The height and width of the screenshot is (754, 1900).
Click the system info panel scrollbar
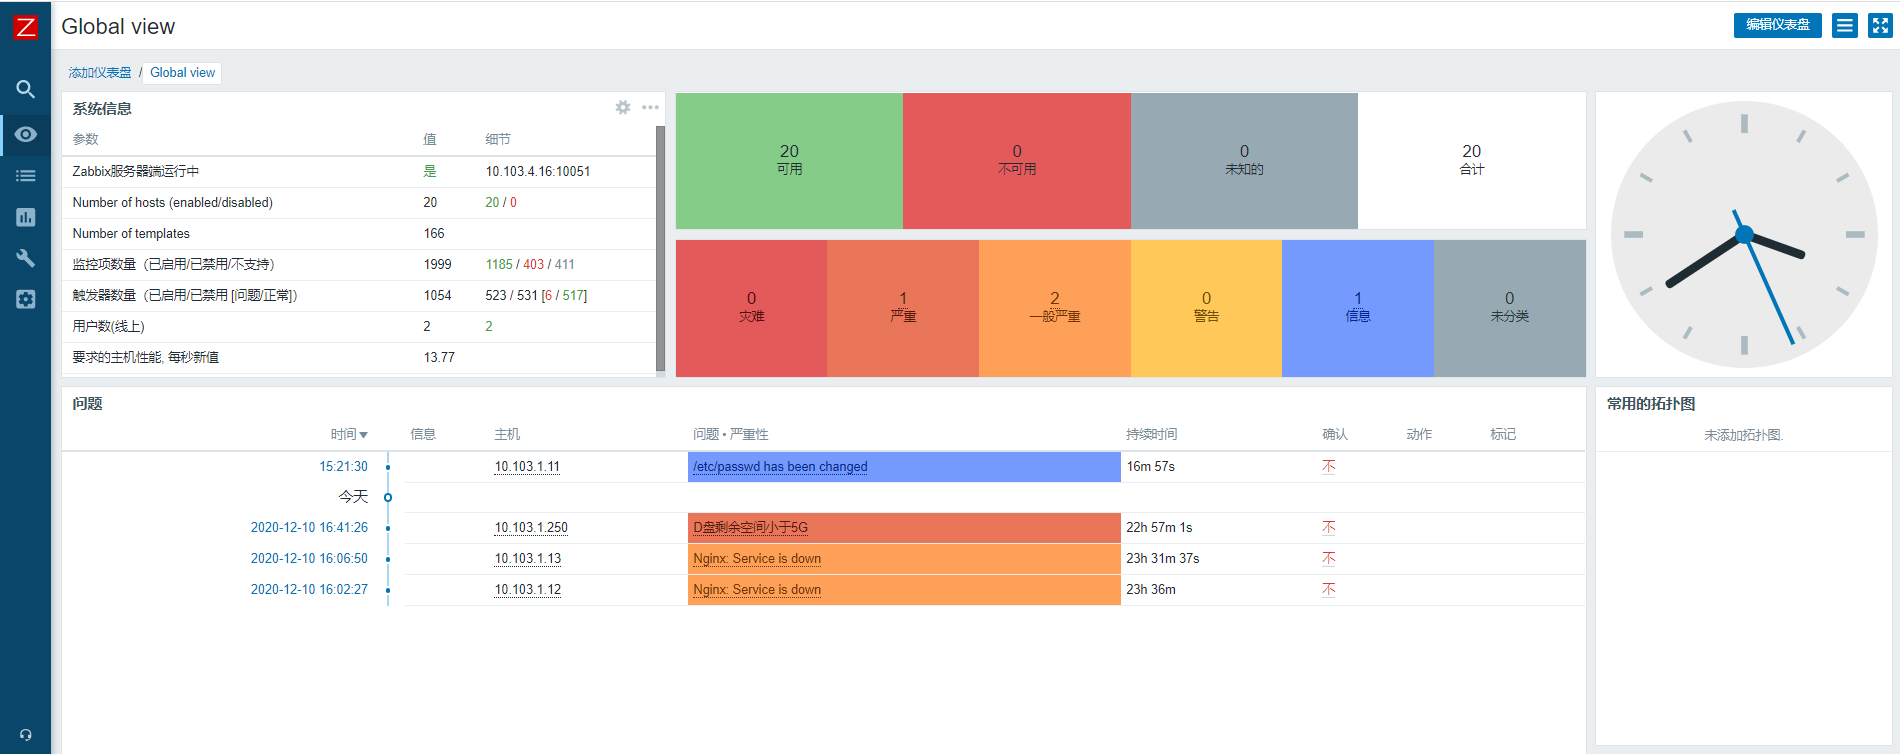click(660, 248)
